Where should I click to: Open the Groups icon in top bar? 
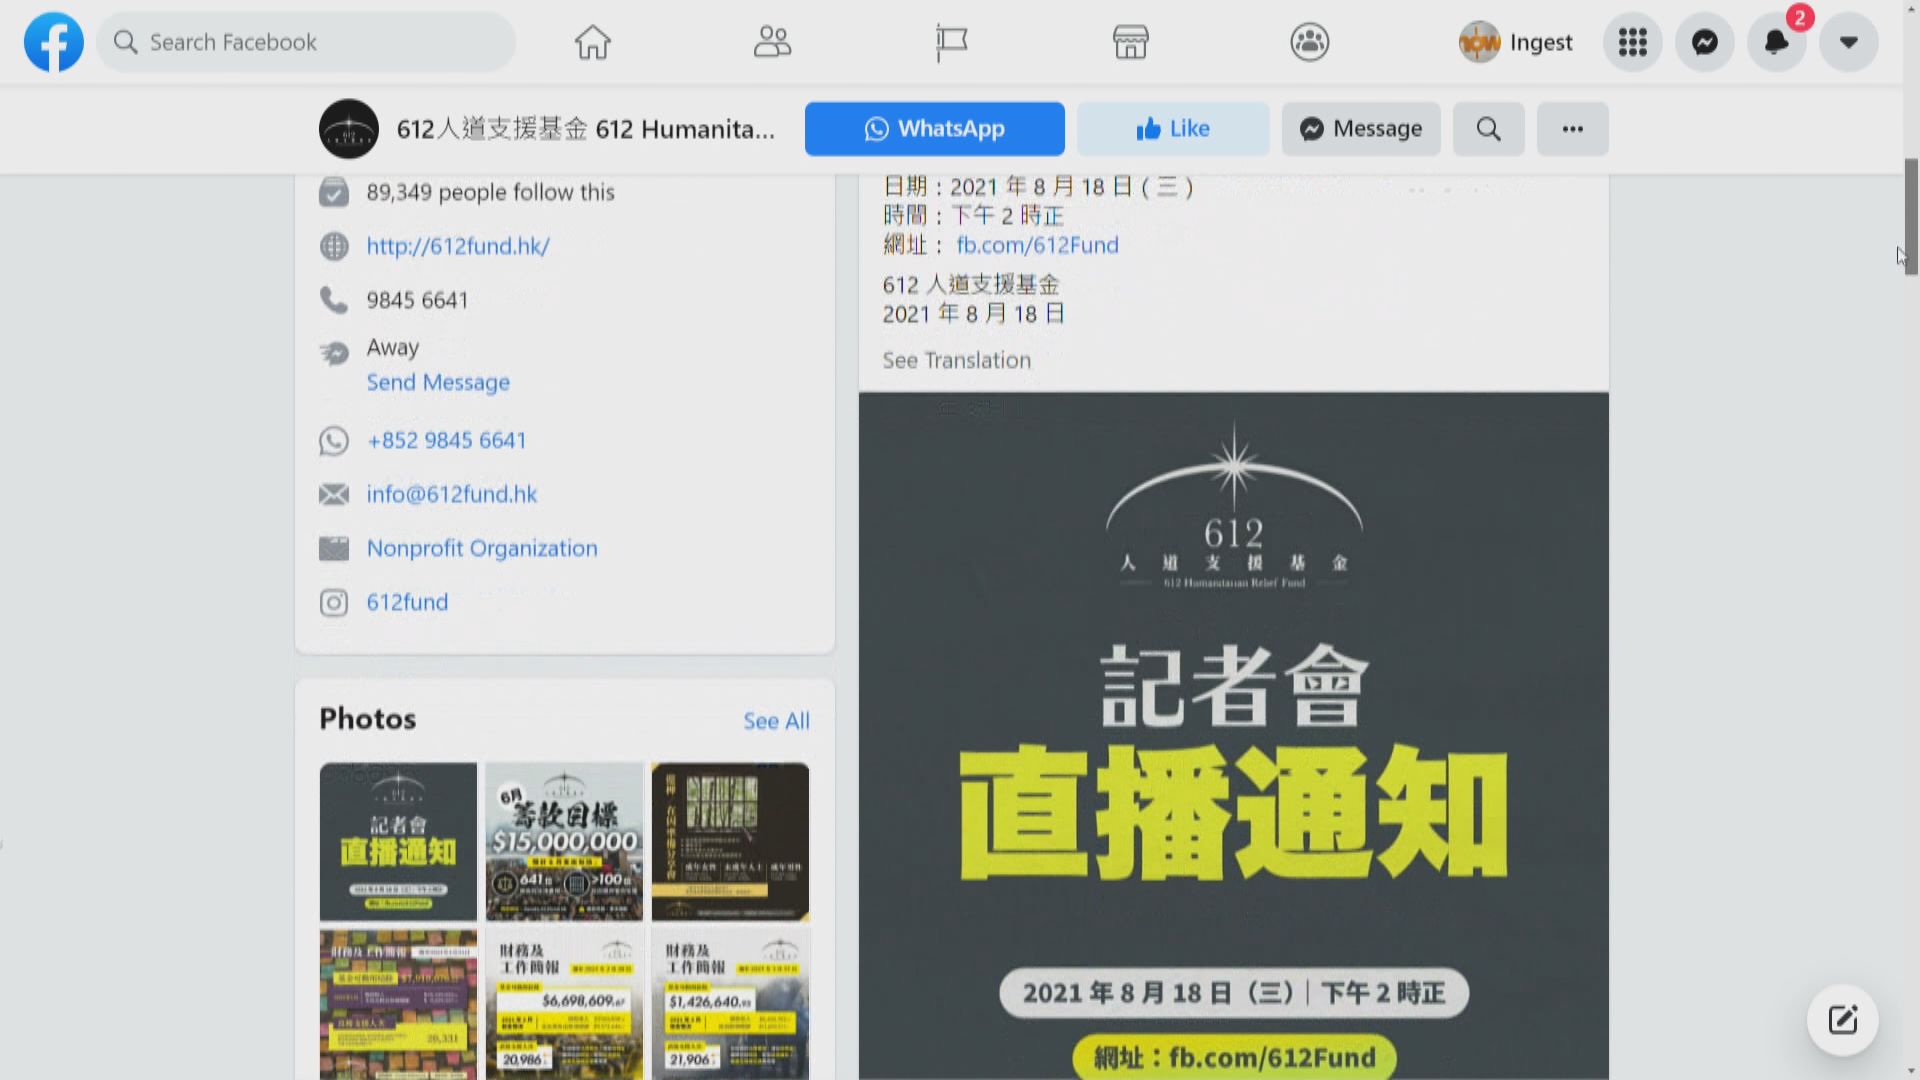(1309, 42)
